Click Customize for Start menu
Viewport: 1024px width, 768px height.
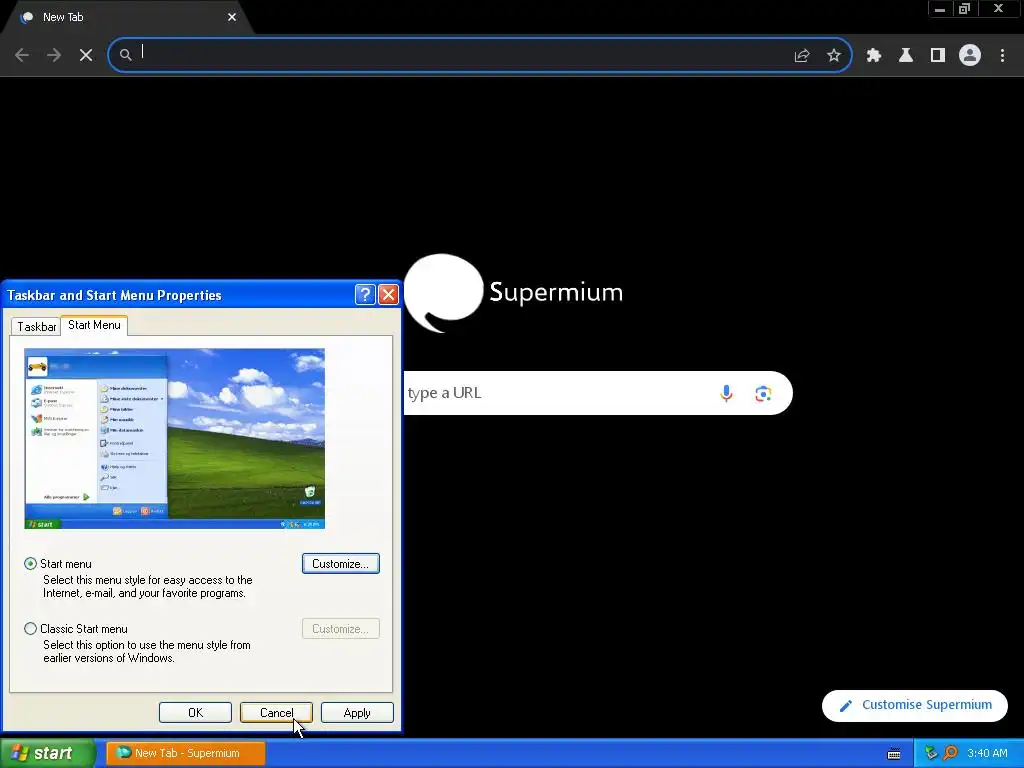(x=341, y=564)
